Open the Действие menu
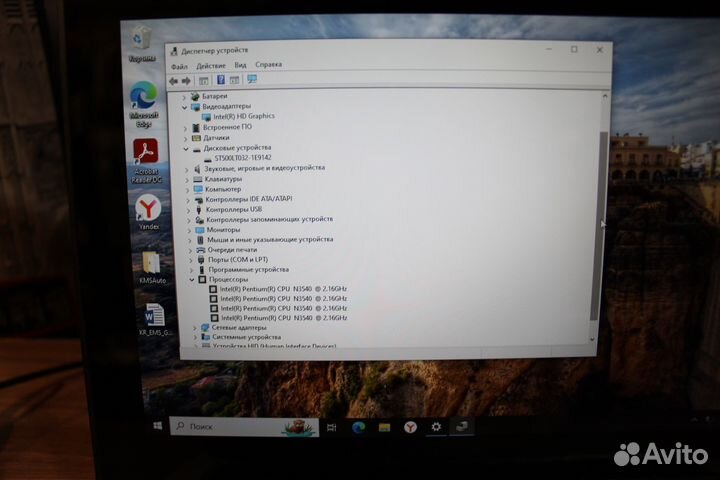Image resolution: width=720 pixels, height=480 pixels. [x=211, y=66]
